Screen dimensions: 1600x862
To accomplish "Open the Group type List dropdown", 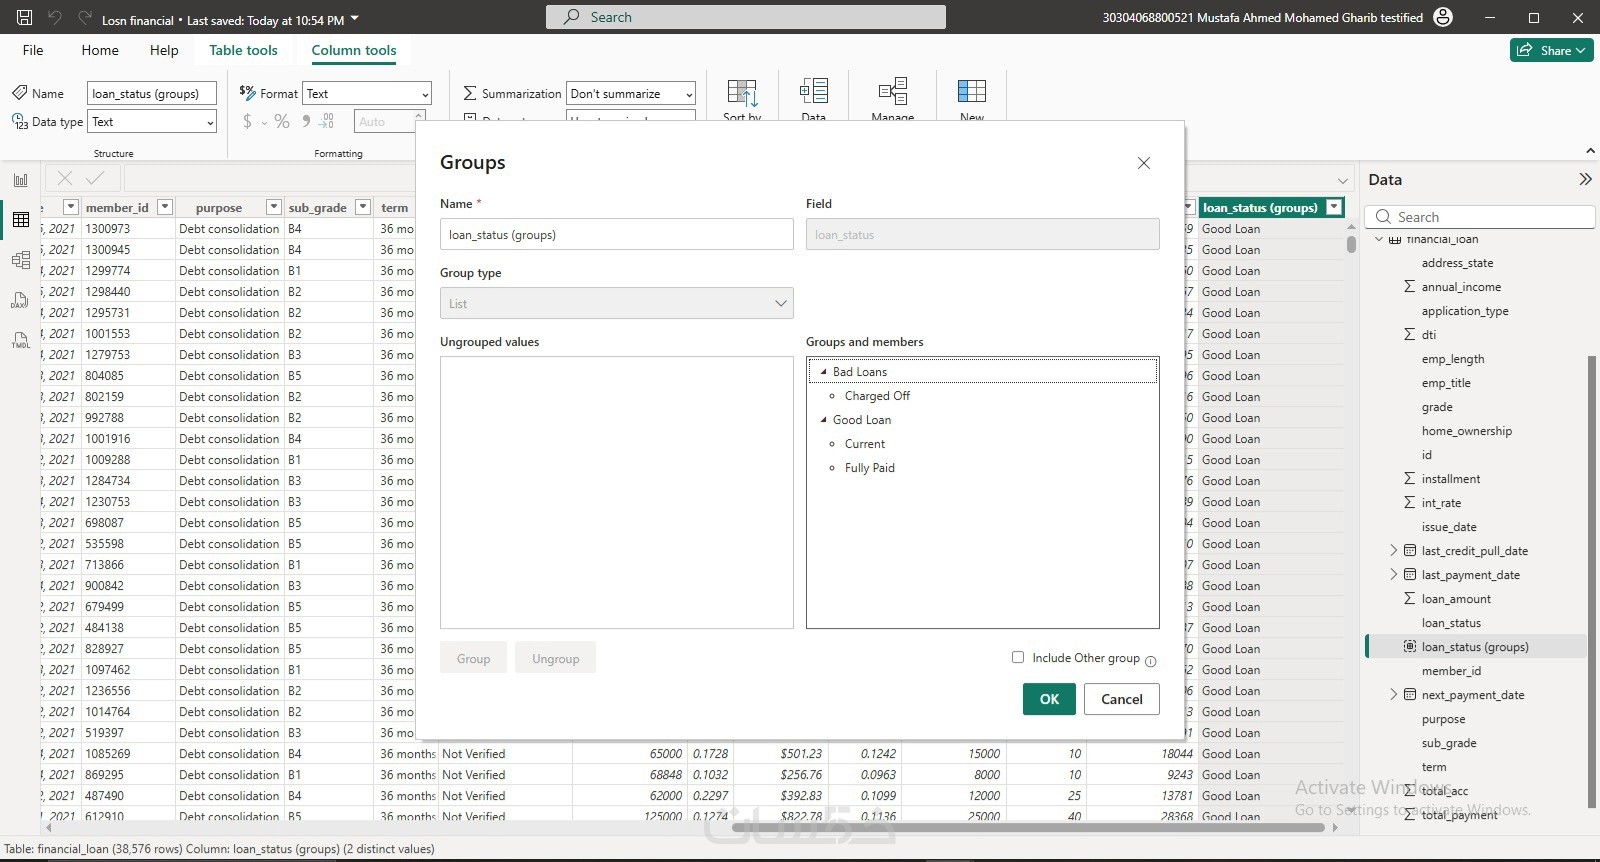I will (x=616, y=303).
